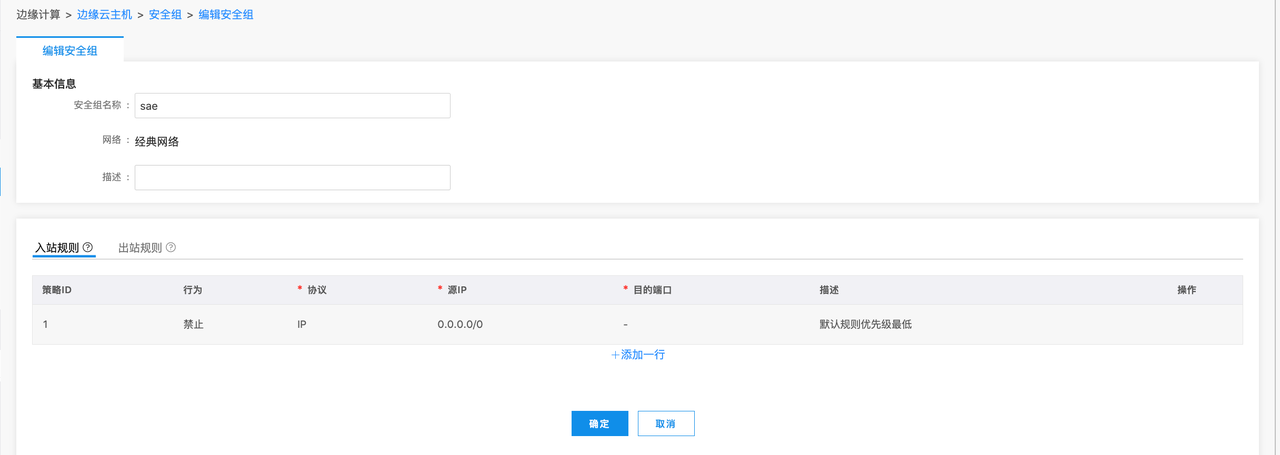Click the 0.0.0.0/0 source IP cell

(460, 325)
